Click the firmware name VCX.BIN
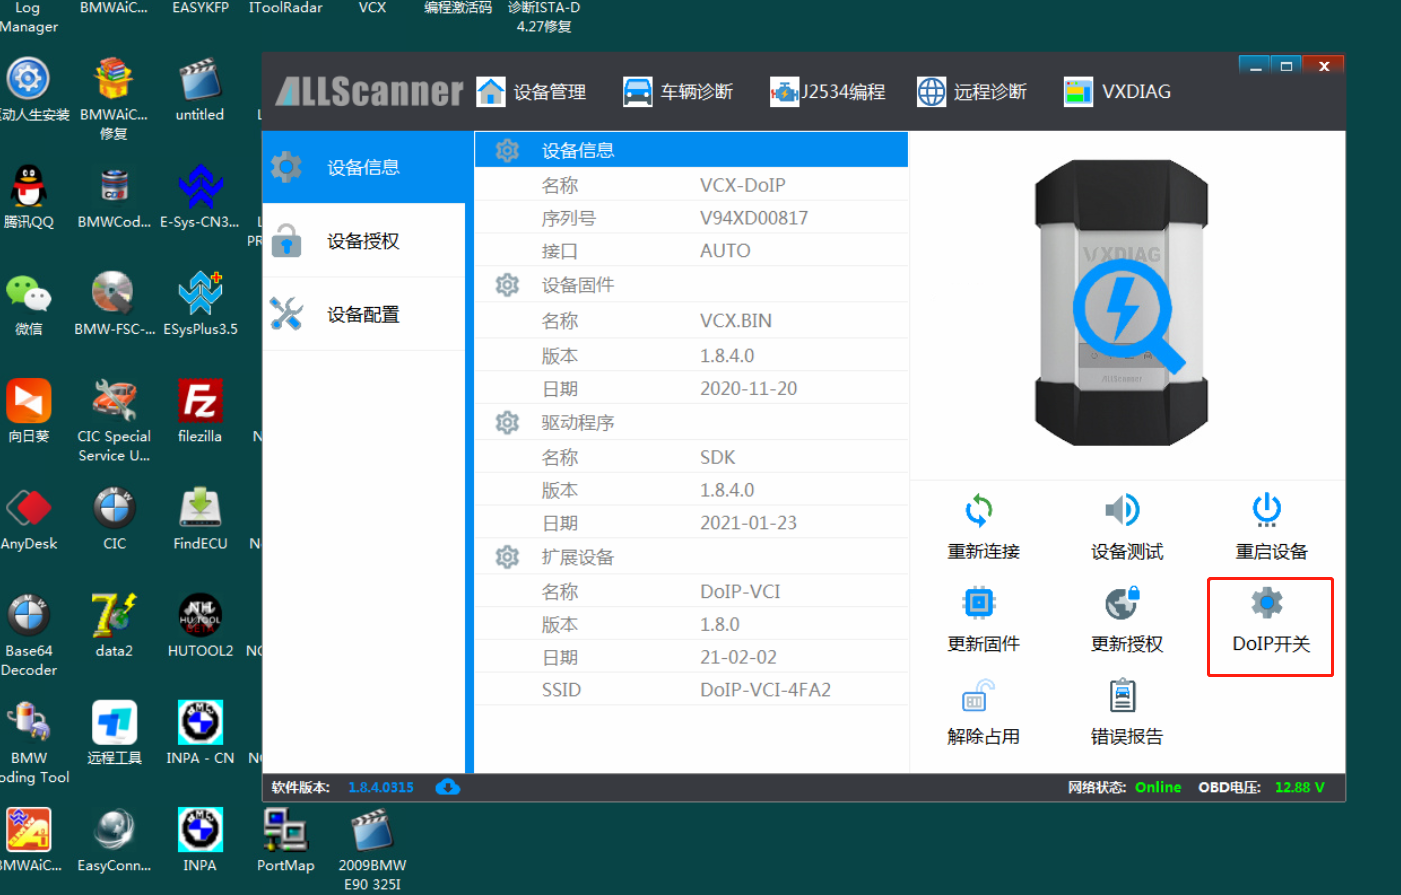 [x=736, y=321]
